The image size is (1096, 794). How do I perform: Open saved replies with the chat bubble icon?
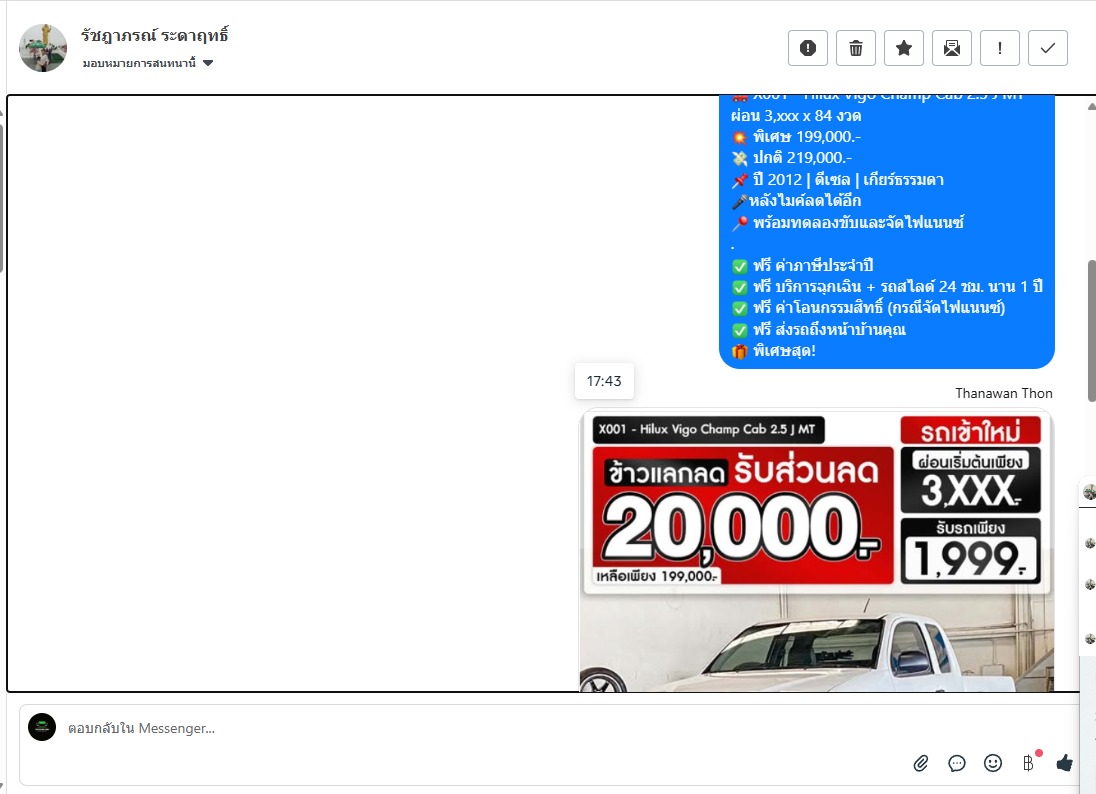(x=957, y=763)
